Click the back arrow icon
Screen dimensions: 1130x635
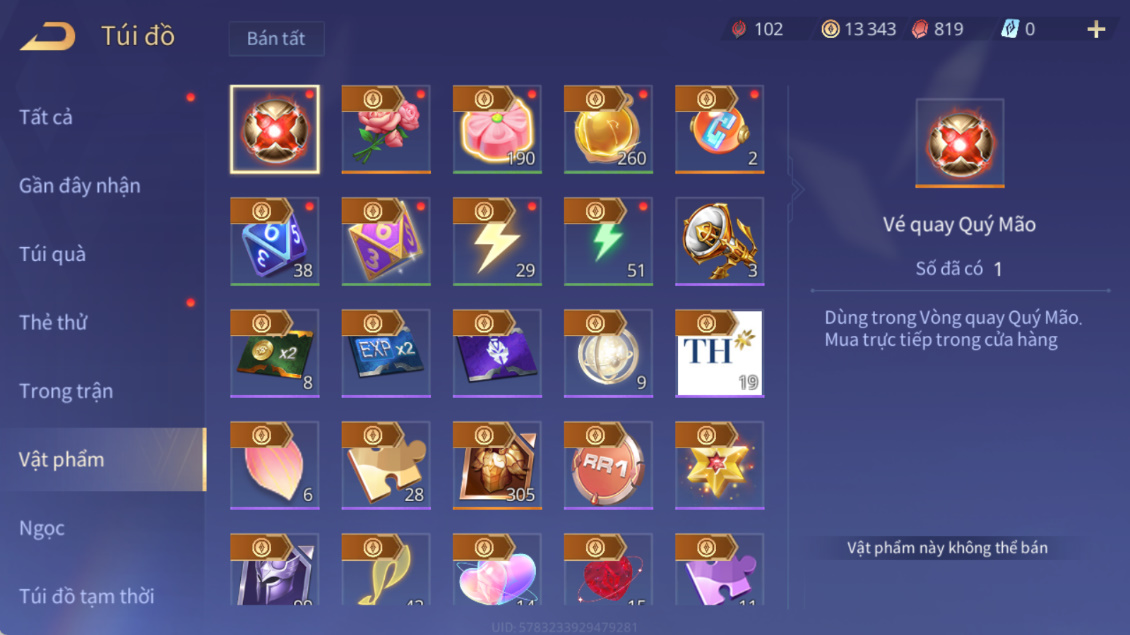(x=48, y=36)
